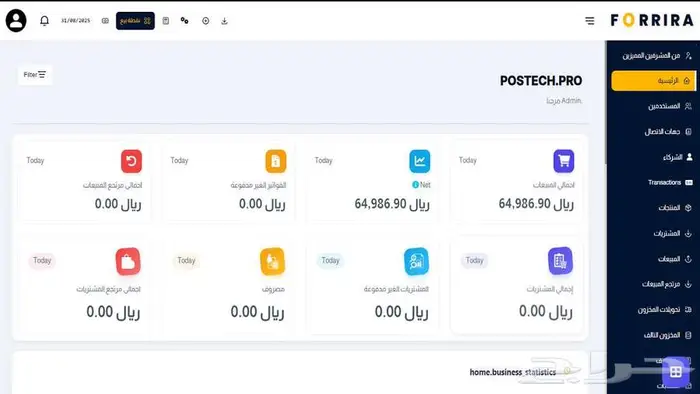
Task: Click 64,986.90 ريال value on اجمالي المبيعات card
Action: point(536,204)
